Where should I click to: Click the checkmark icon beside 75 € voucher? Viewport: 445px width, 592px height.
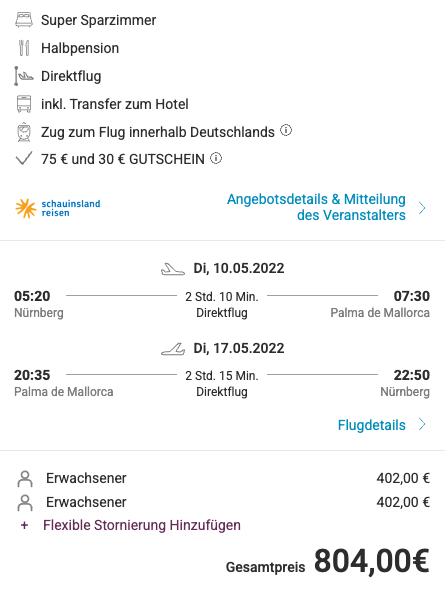point(23,159)
